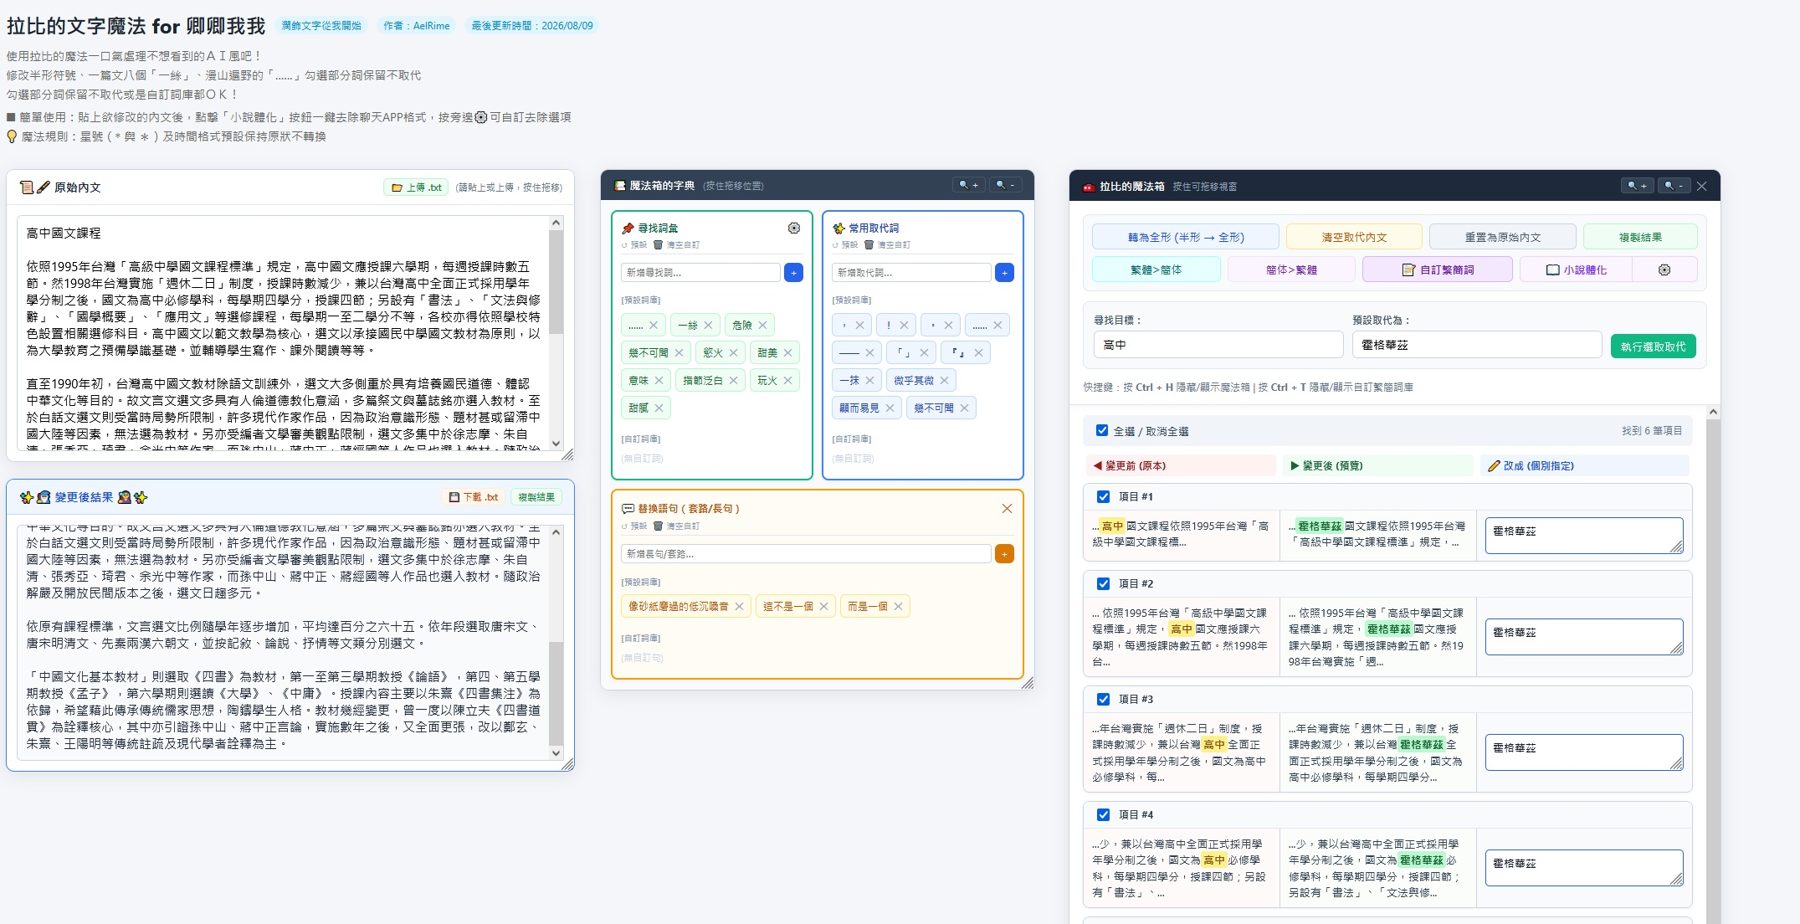
Task: Click scroll-up arrow of 變更後結果 textbox
Action: pyautogui.click(x=556, y=532)
